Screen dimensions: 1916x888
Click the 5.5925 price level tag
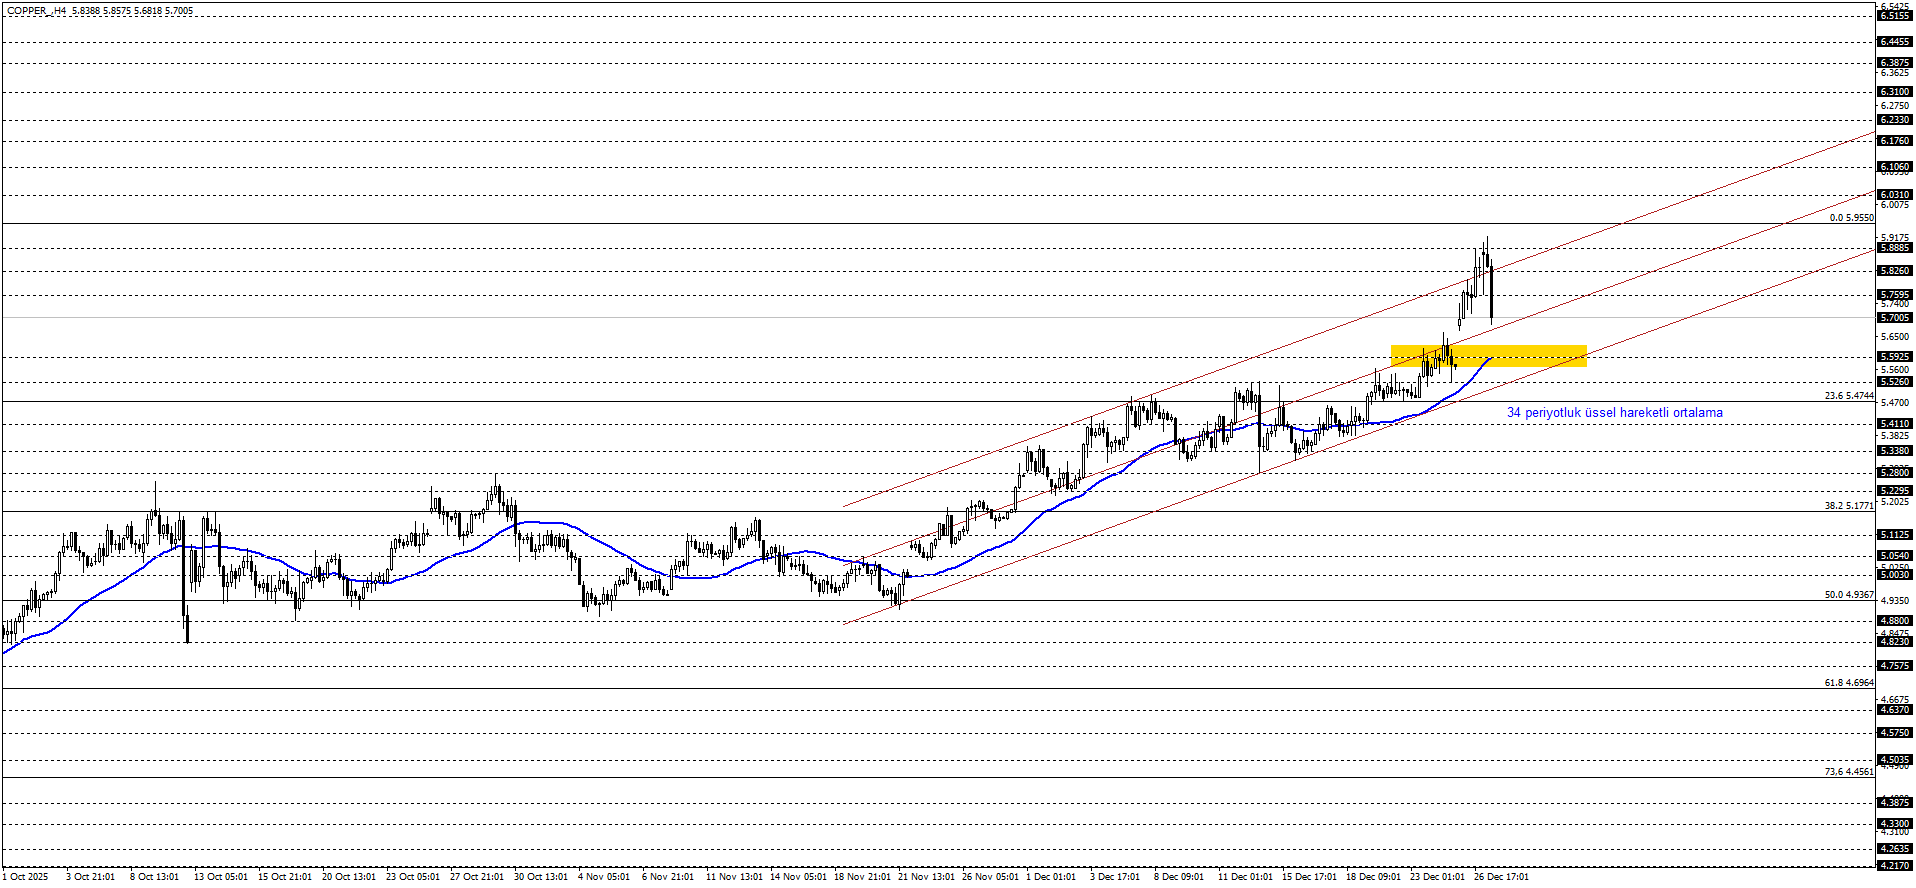point(1895,357)
